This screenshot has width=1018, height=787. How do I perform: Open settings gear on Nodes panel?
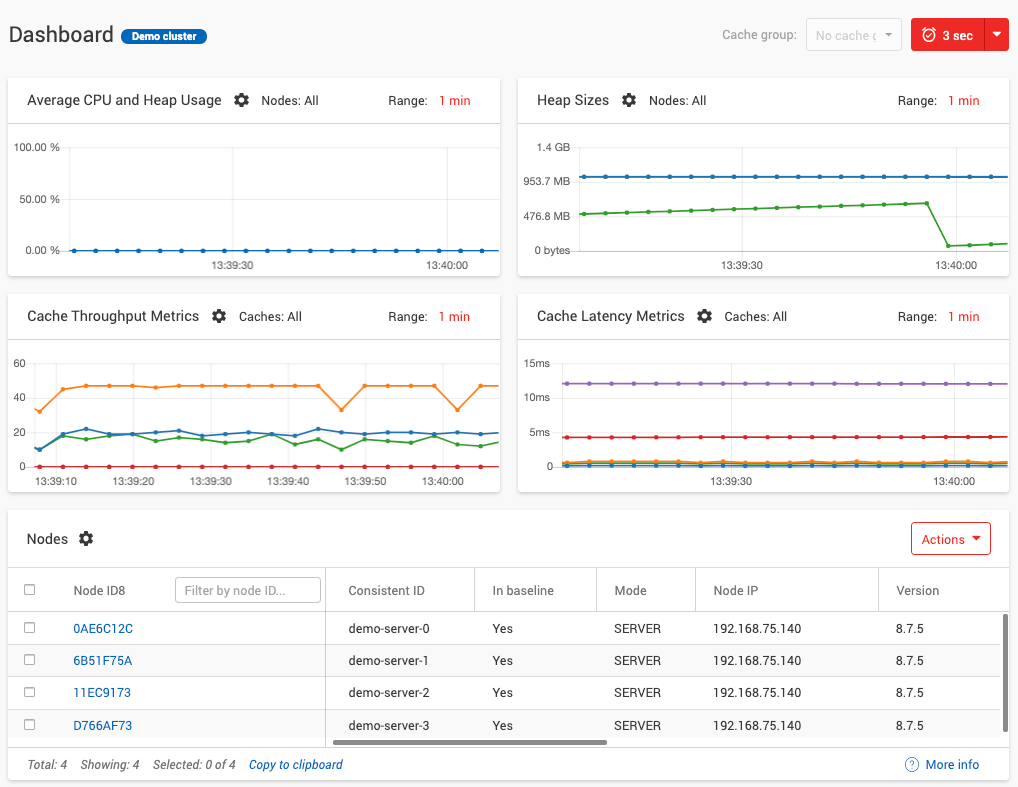(x=86, y=539)
